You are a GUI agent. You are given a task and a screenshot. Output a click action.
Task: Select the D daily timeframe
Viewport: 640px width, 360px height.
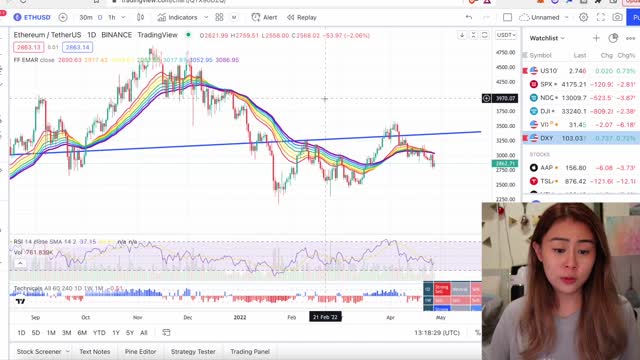(100, 18)
